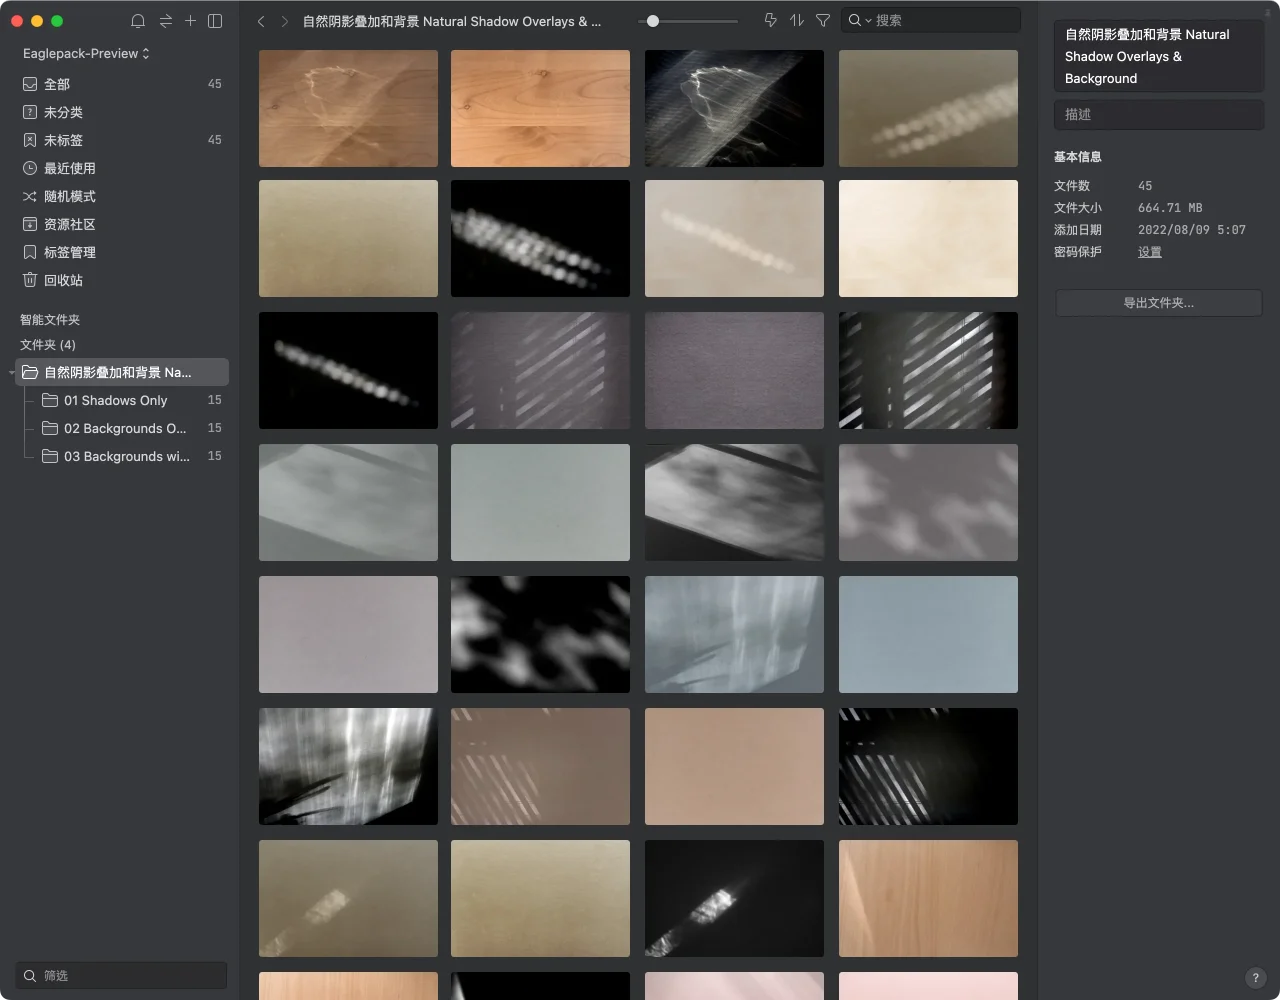Click the 筛选 filter field
1280x1000 pixels.
pyautogui.click(x=122, y=975)
